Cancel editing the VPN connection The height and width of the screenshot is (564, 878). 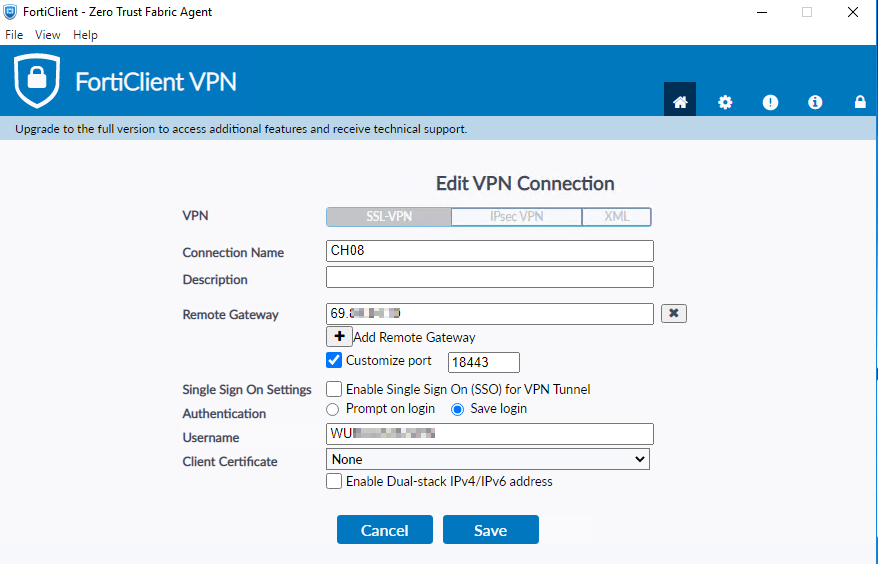(x=385, y=530)
